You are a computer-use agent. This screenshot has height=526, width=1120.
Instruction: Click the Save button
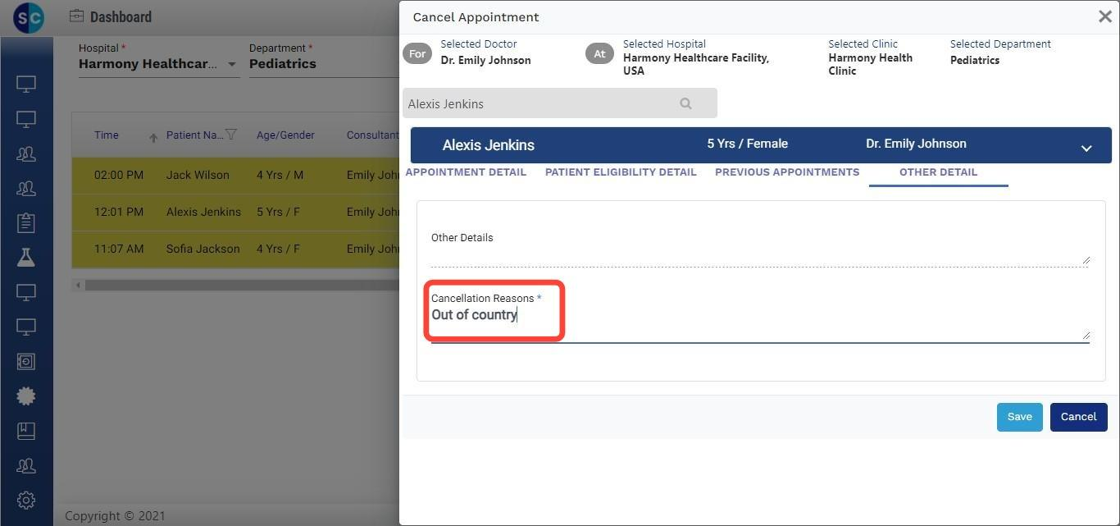[x=1019, y=417]
